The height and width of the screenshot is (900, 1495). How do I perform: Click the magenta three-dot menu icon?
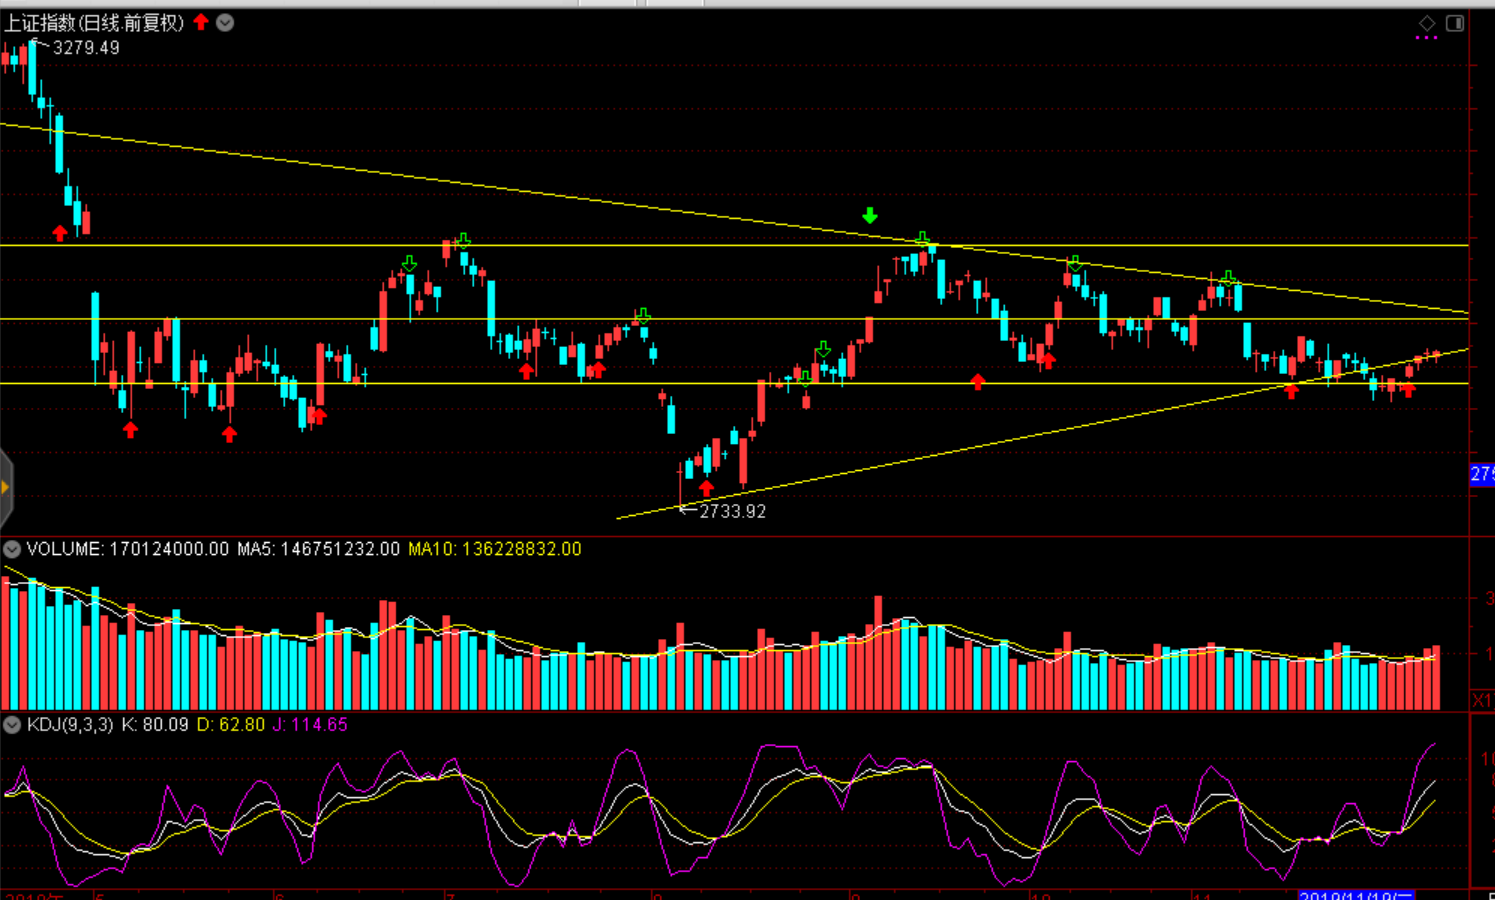1426,38
